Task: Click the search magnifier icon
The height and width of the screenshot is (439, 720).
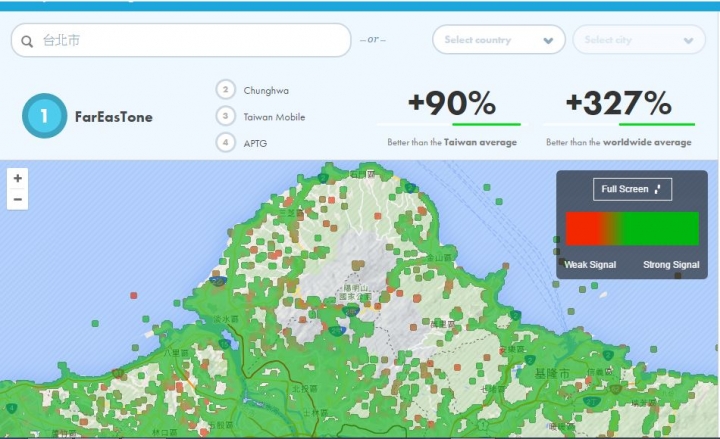Action: pos(27,41)
